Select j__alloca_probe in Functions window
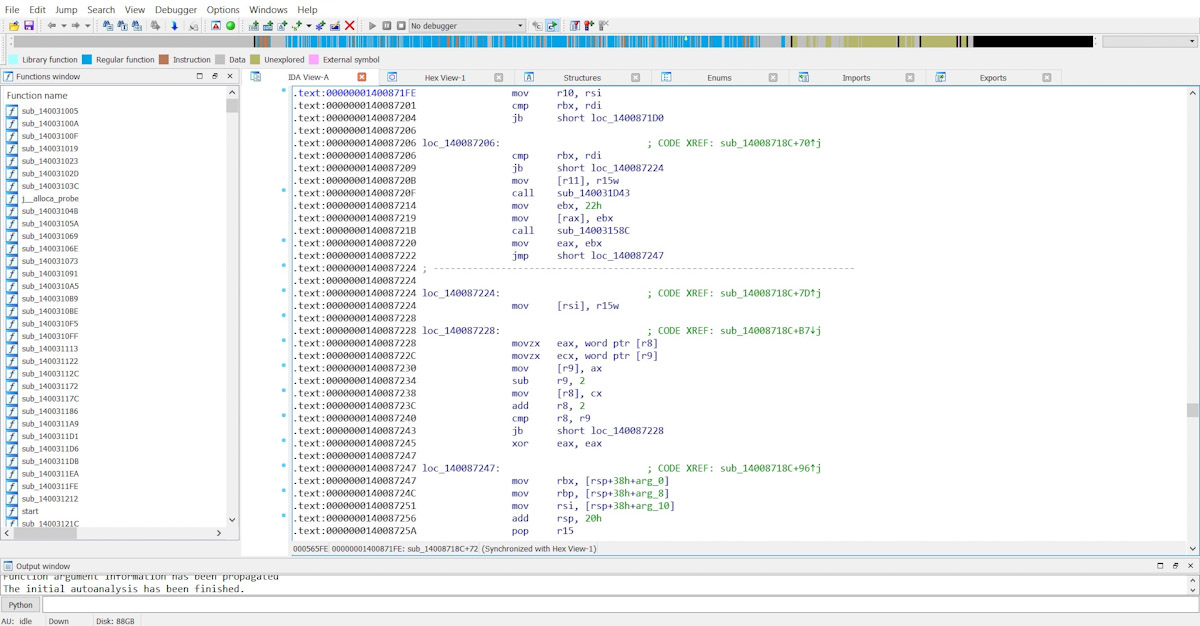The image size is (1200, 626). 50,198
